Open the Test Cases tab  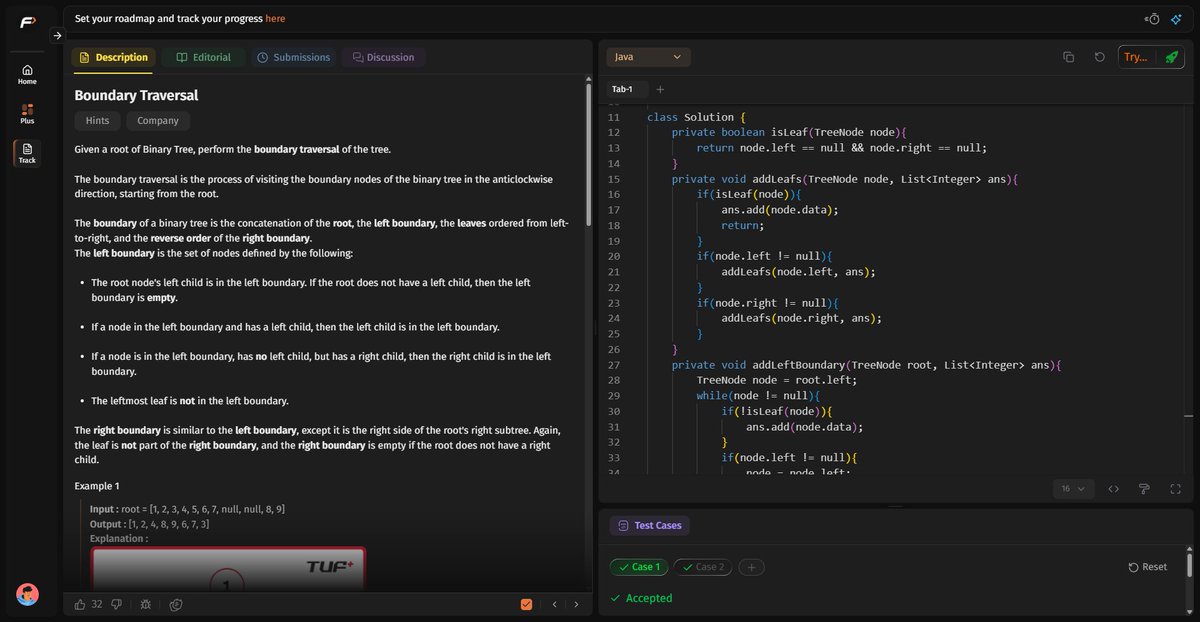click(649, 525)
